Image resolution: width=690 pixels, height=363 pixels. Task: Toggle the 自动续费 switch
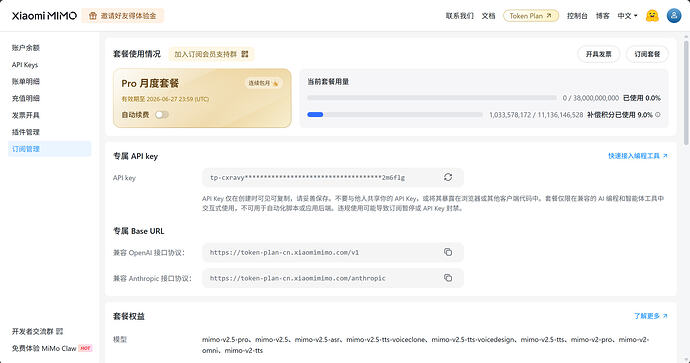click(x=161, y=115)
